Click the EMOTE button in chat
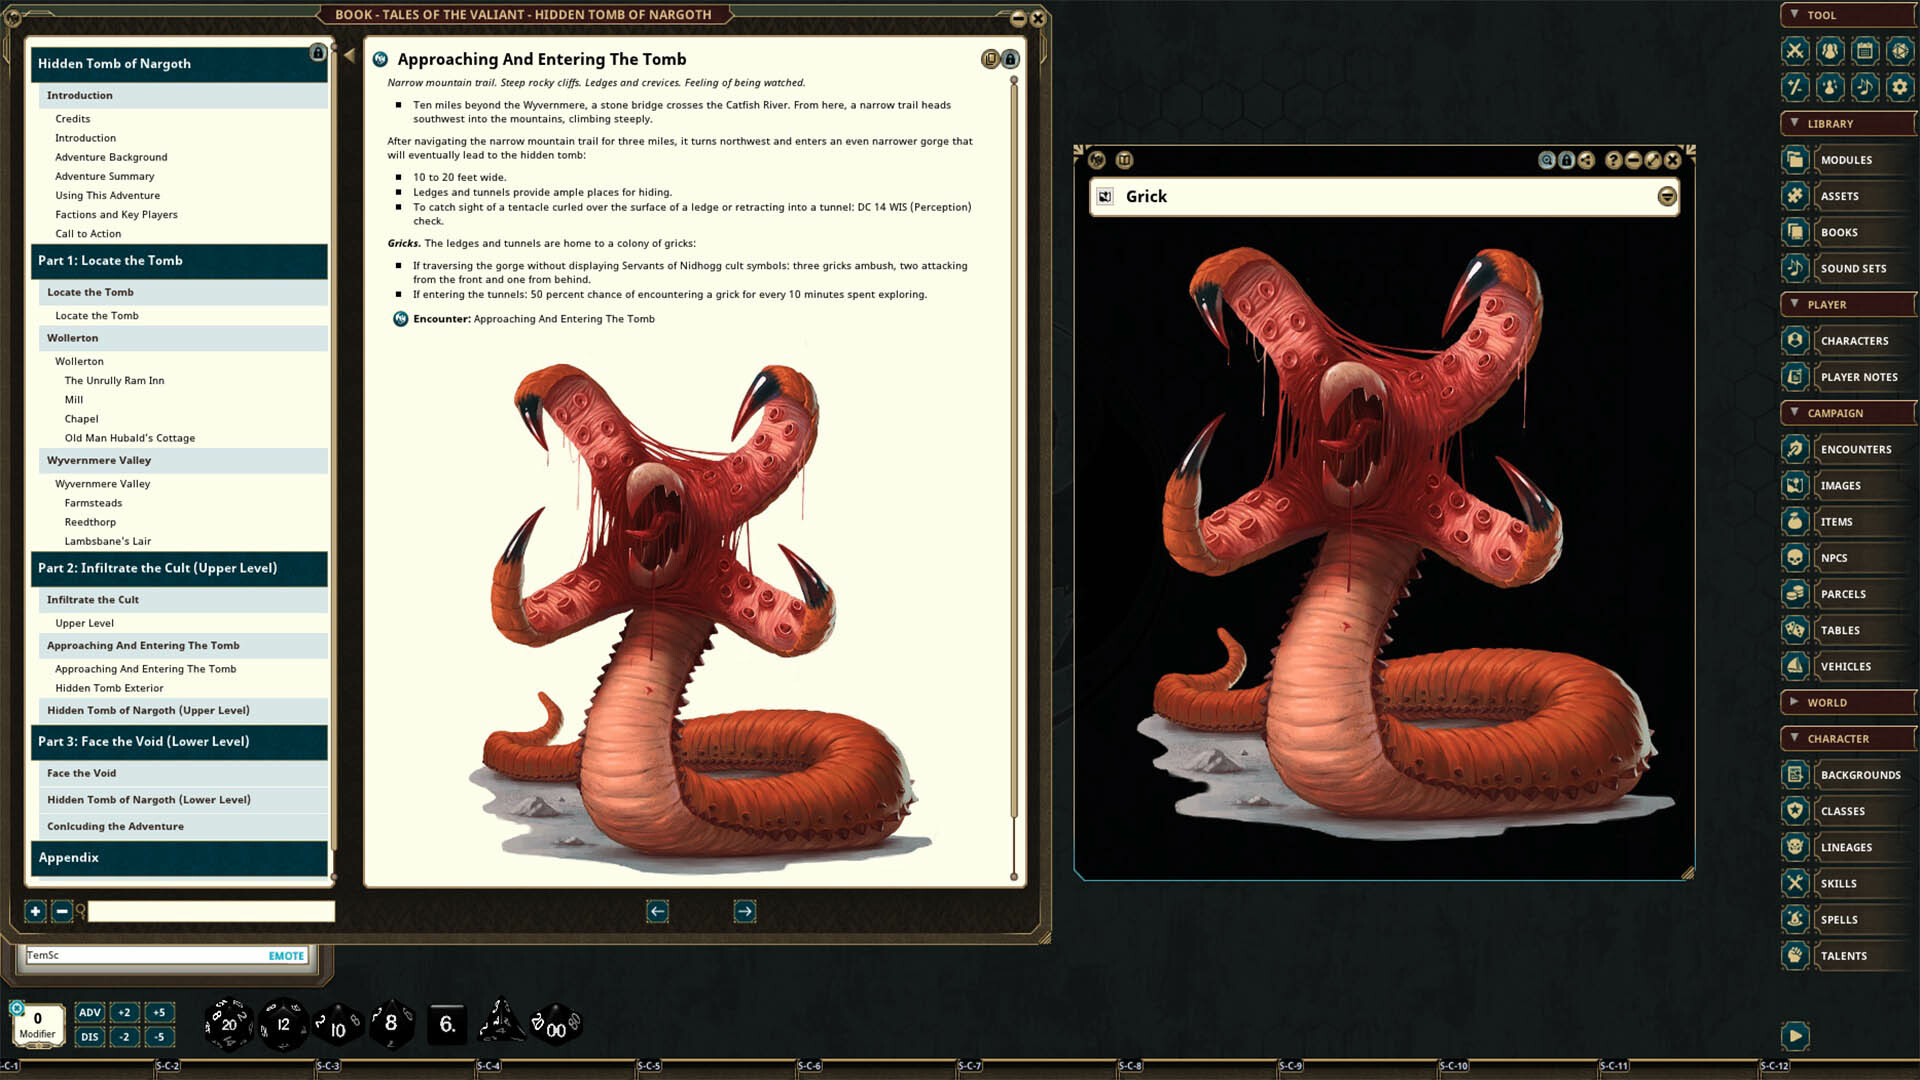The height and width of the screenshot is (1080, 1920). pyautogui.click(x=287, y=956)
